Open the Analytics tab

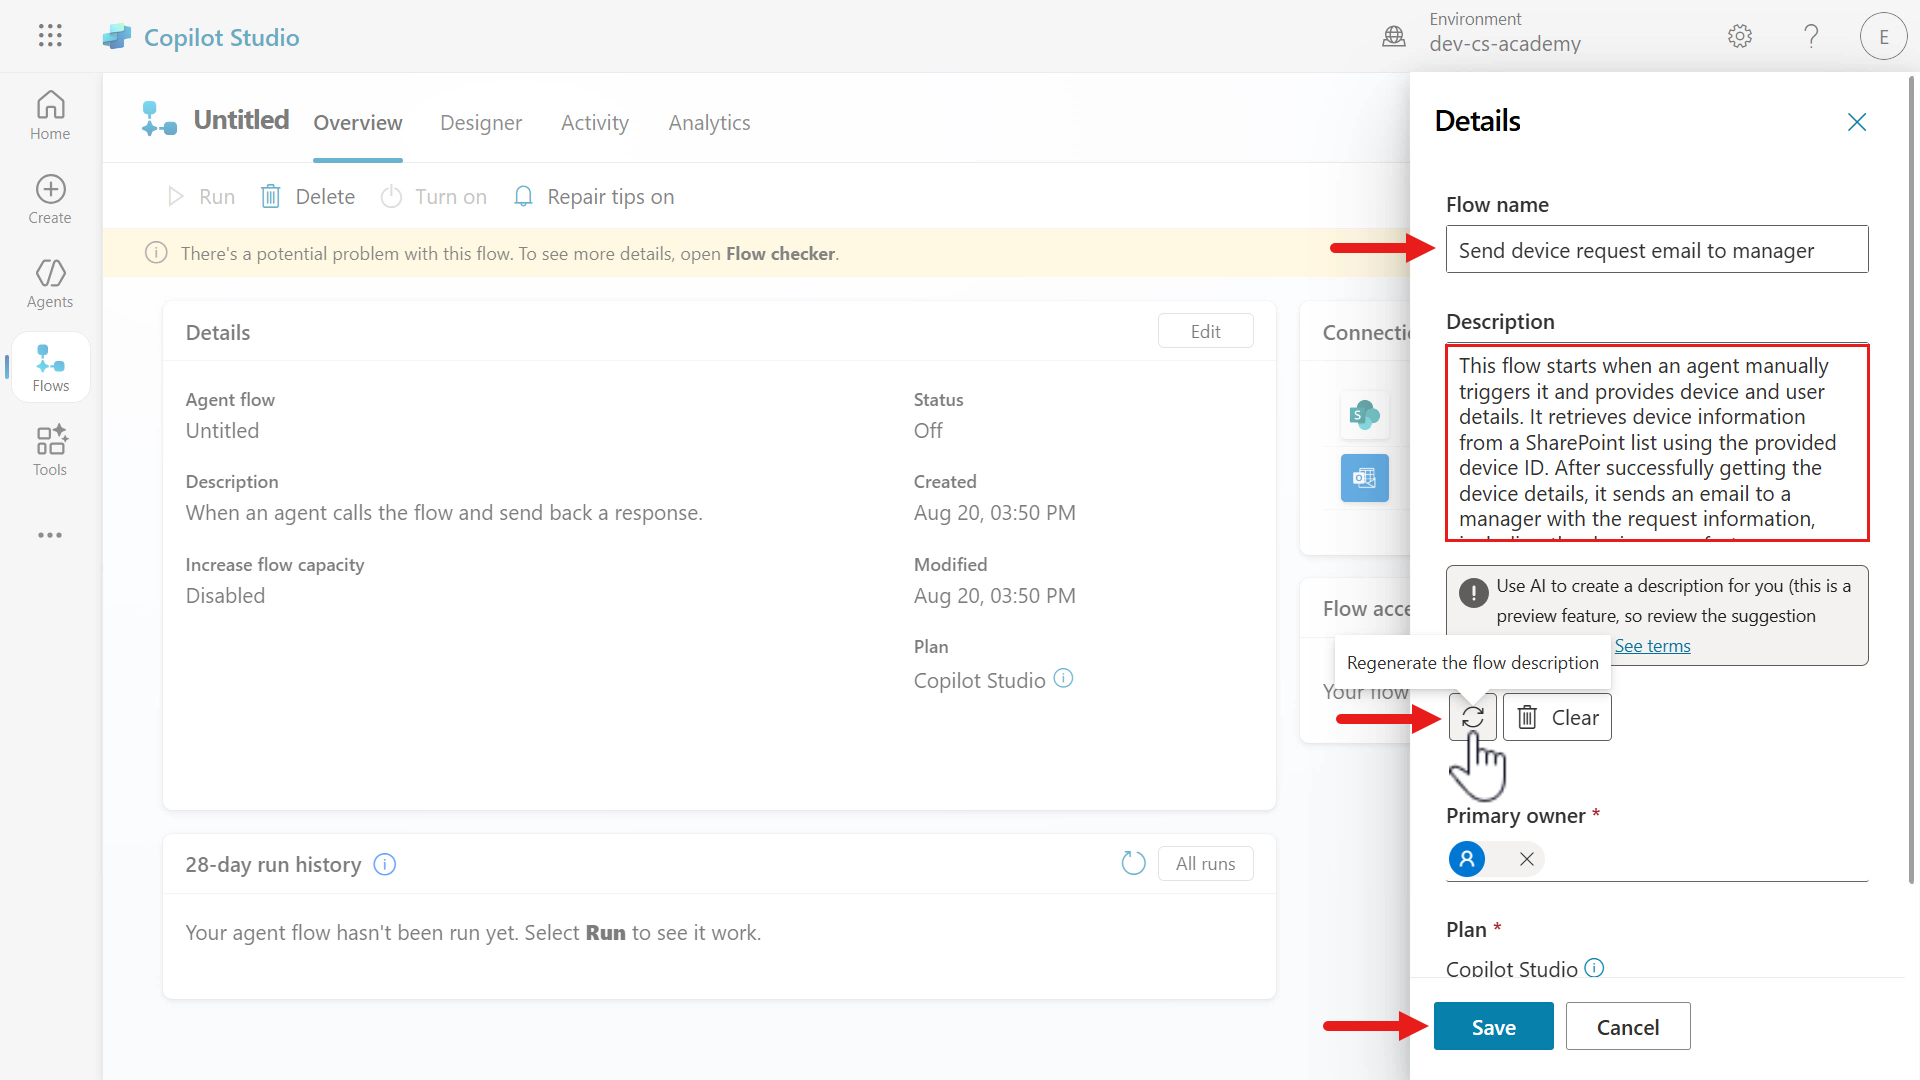tap(709, 122)
